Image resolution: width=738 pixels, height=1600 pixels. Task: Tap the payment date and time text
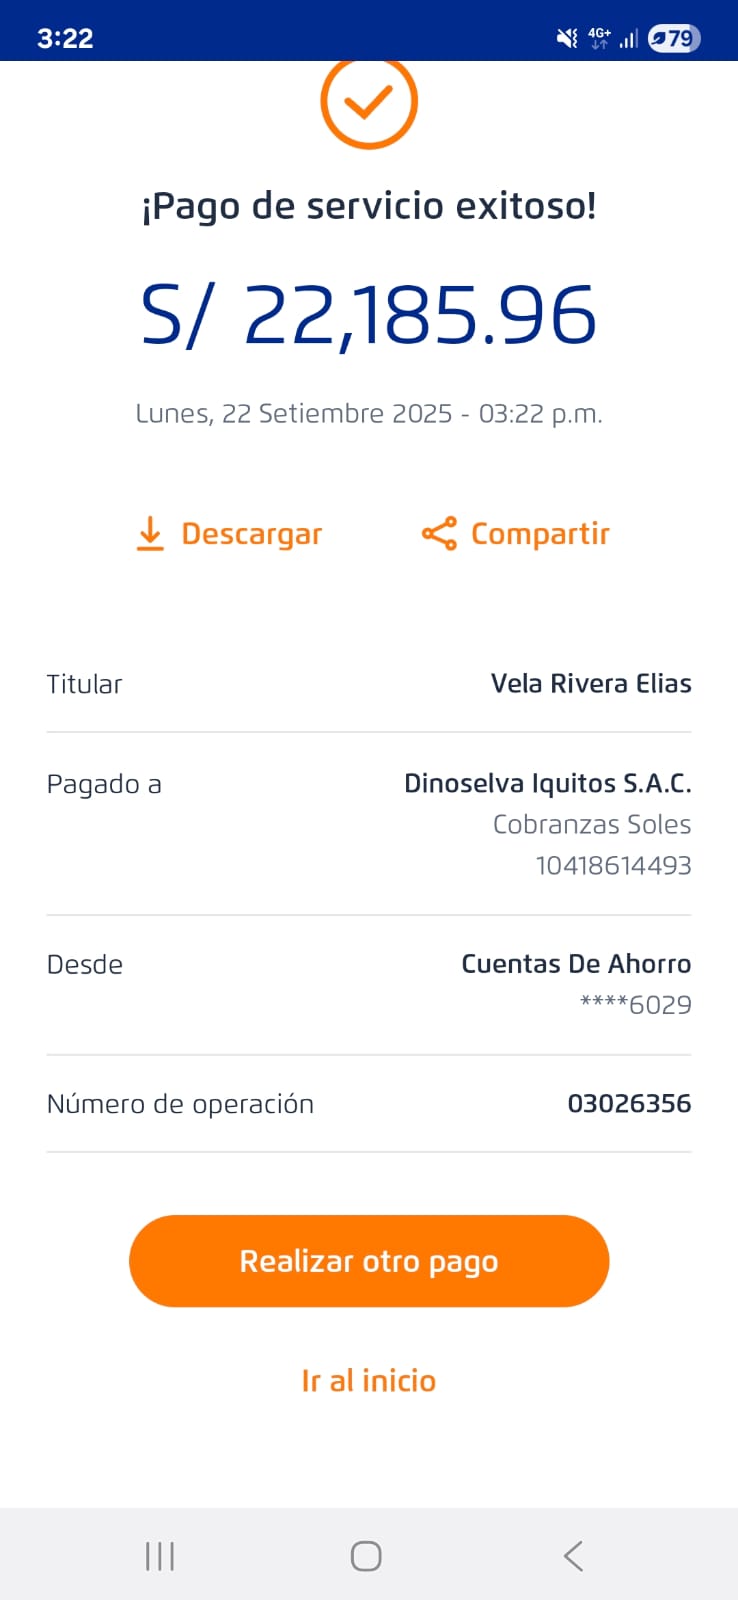(369, 414)
